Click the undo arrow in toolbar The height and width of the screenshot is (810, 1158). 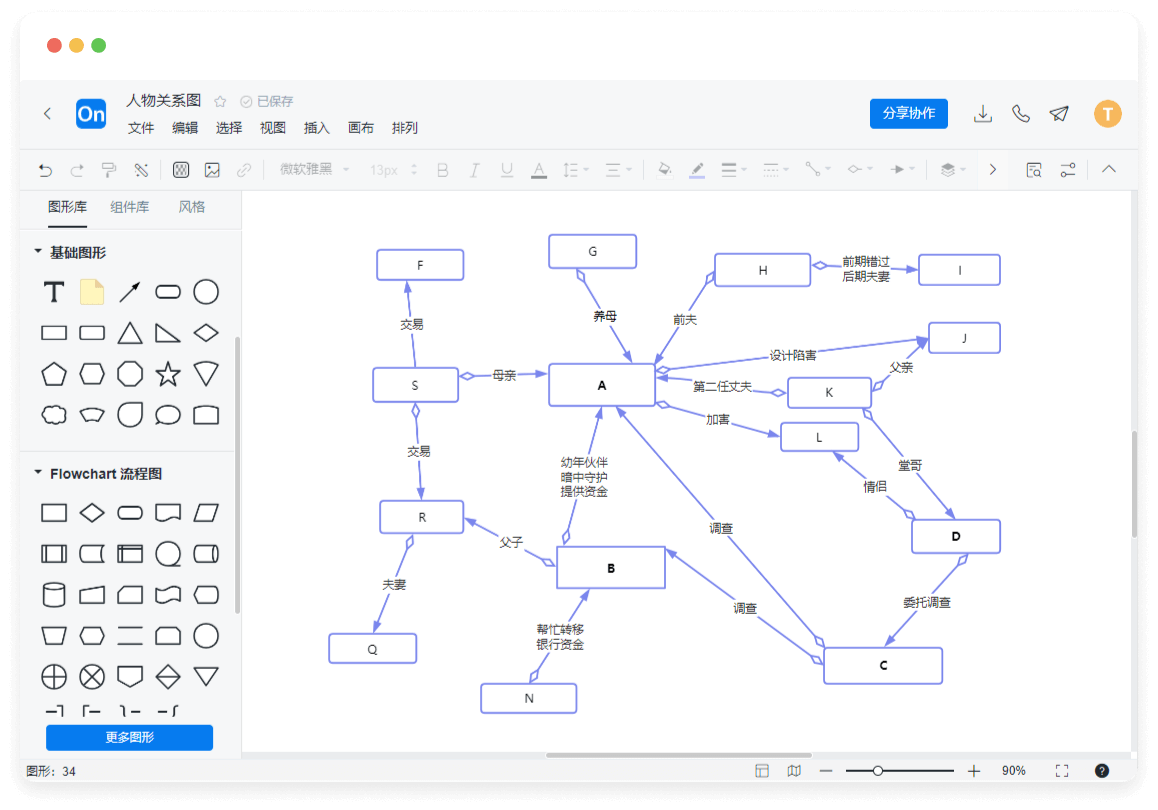[45, 170]
